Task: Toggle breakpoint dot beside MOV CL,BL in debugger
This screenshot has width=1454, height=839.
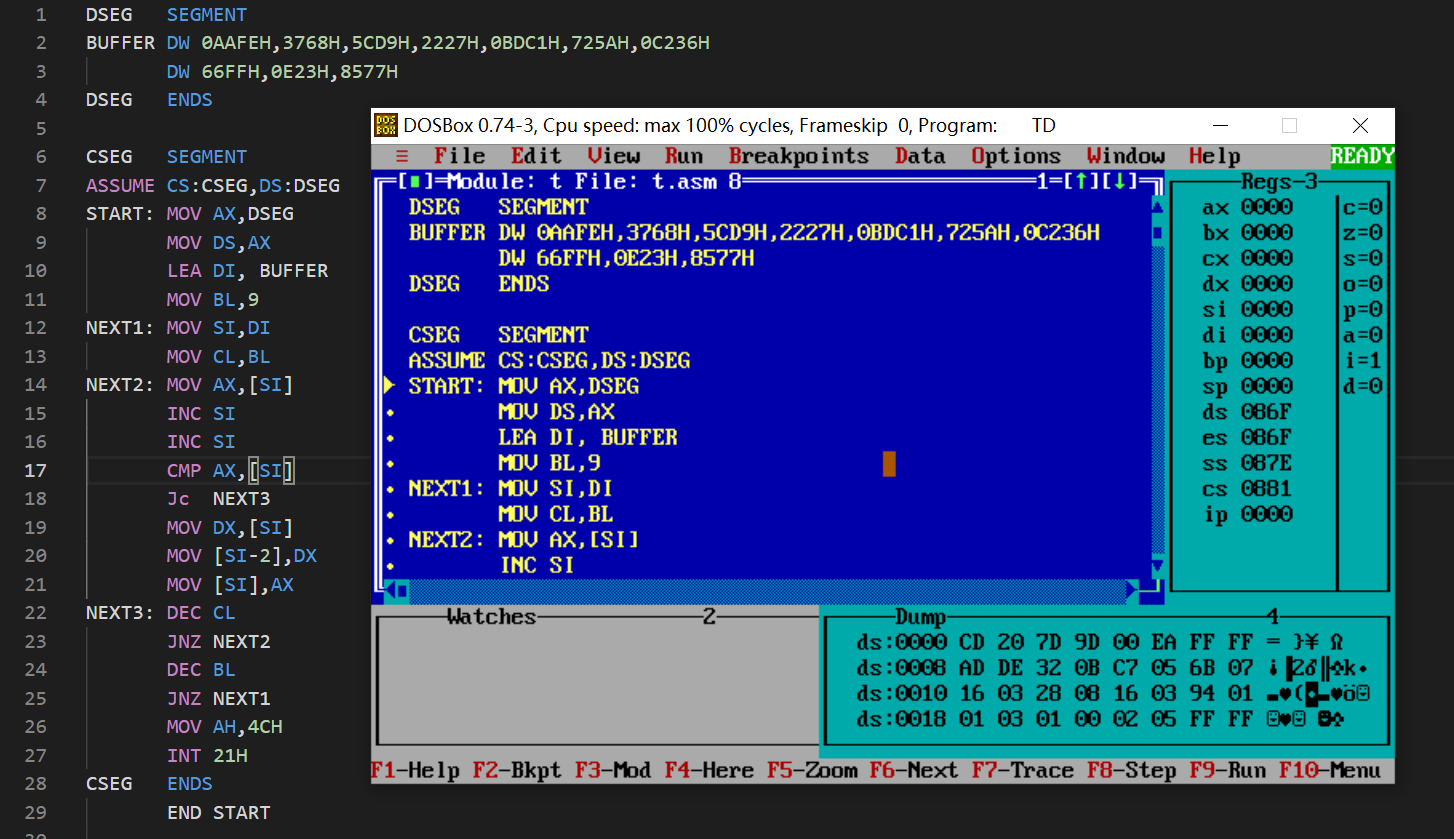Action: (389, 514)
